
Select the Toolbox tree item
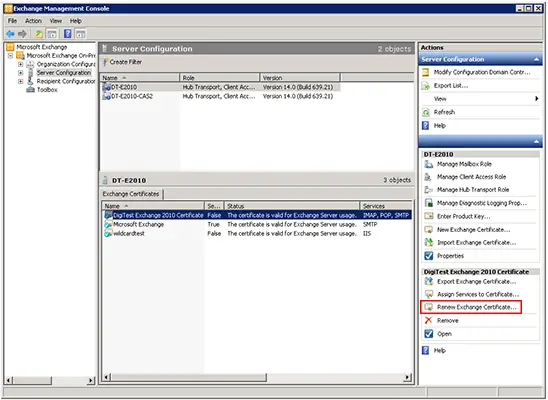point(47,90)
